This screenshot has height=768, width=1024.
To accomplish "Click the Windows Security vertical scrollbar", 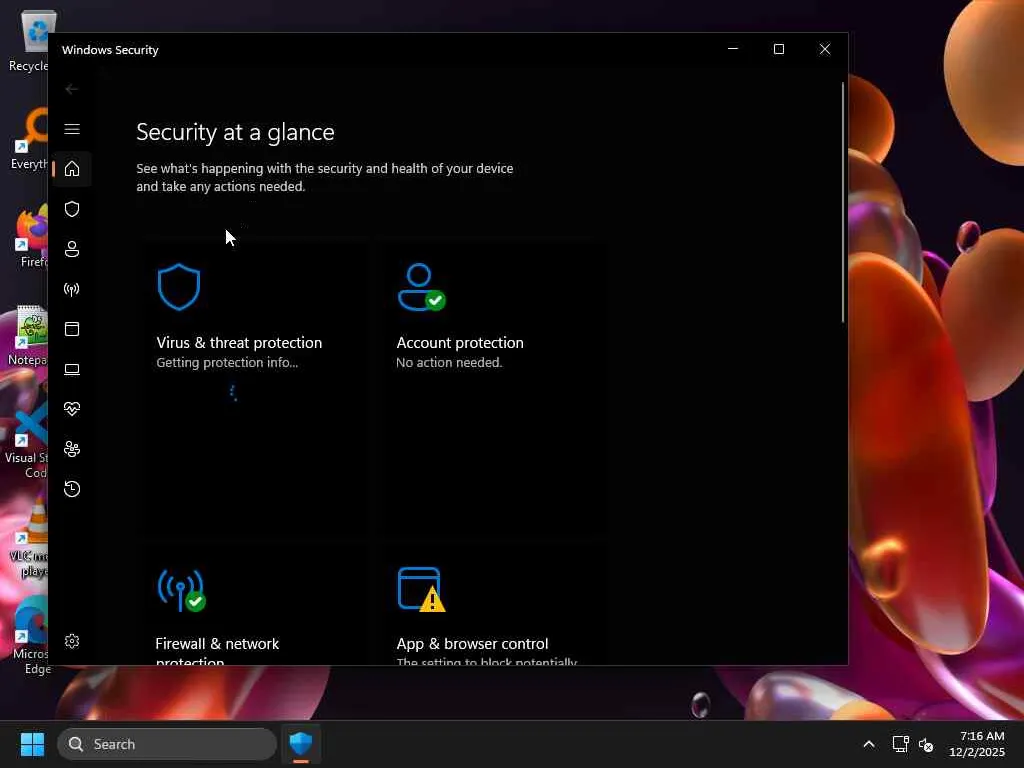I will click(x=842, y=202).
